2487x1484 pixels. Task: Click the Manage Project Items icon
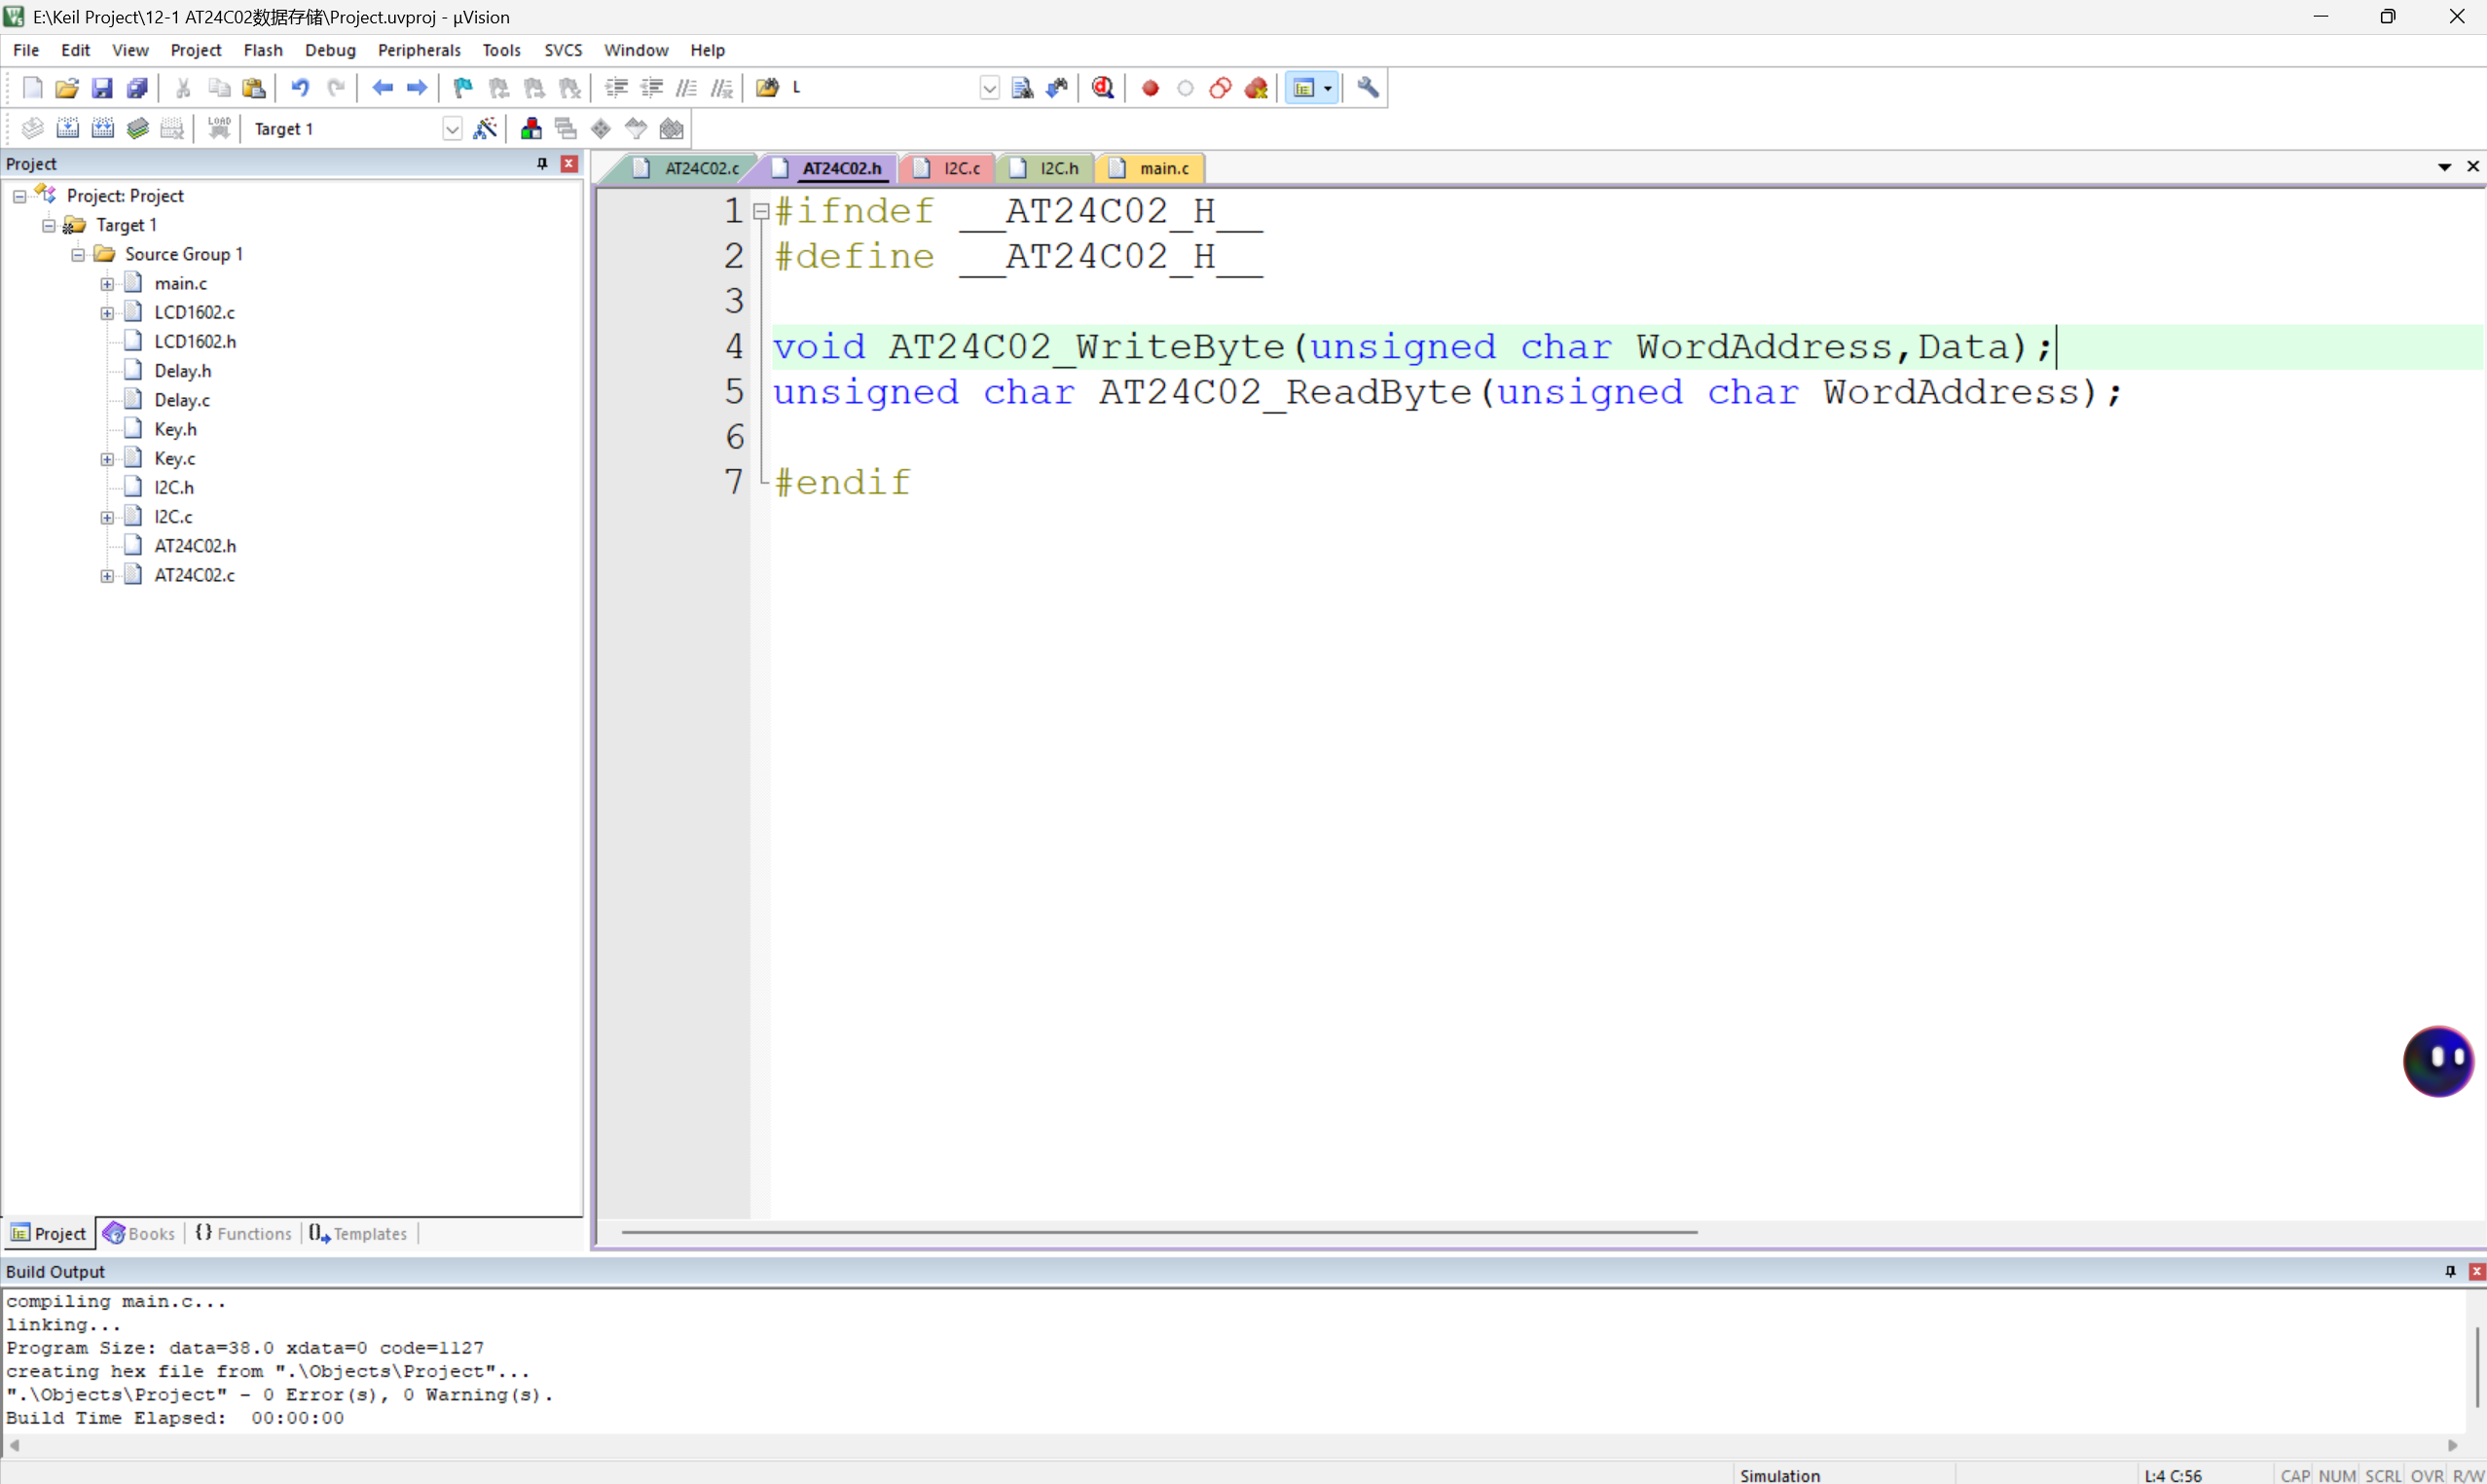click(531, 129)
